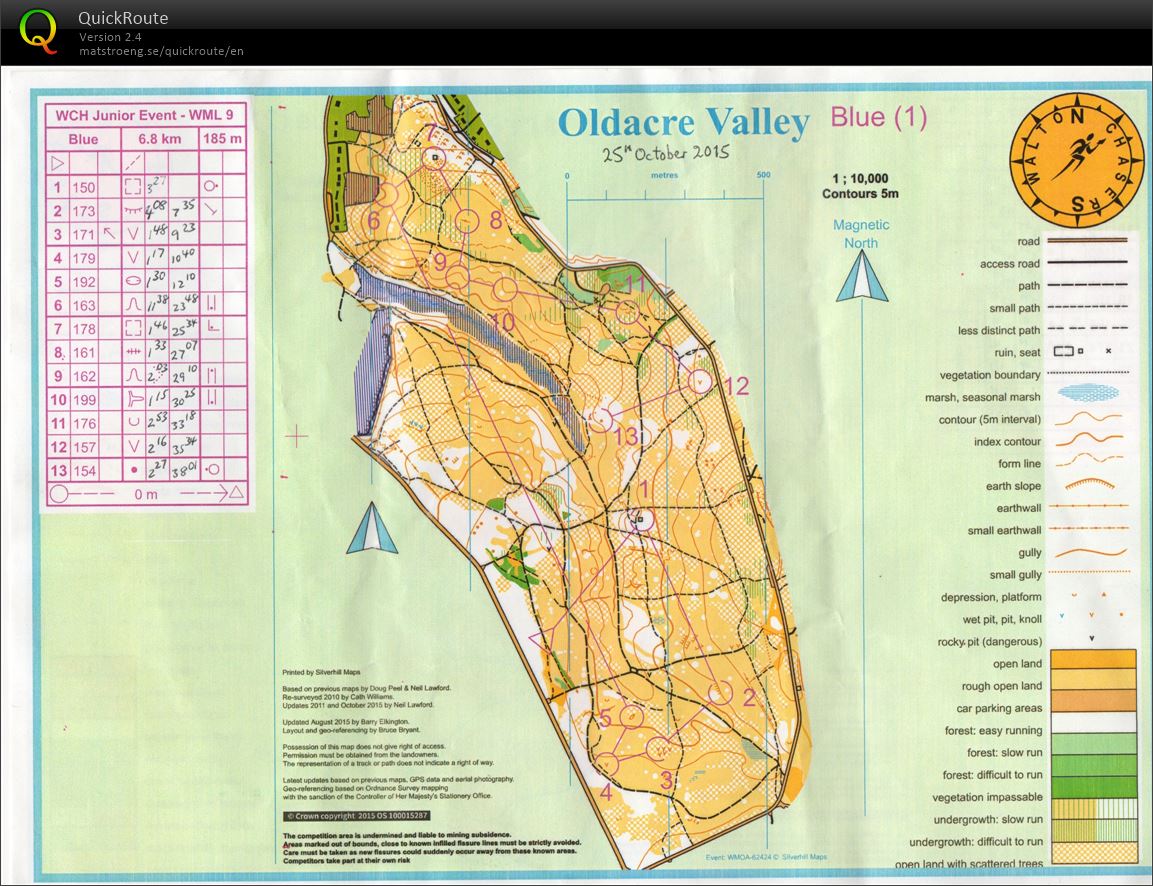This screenshot has height=886, width=1153.
Task: Click finish circle in the table's bottom row
Action: 60,494
